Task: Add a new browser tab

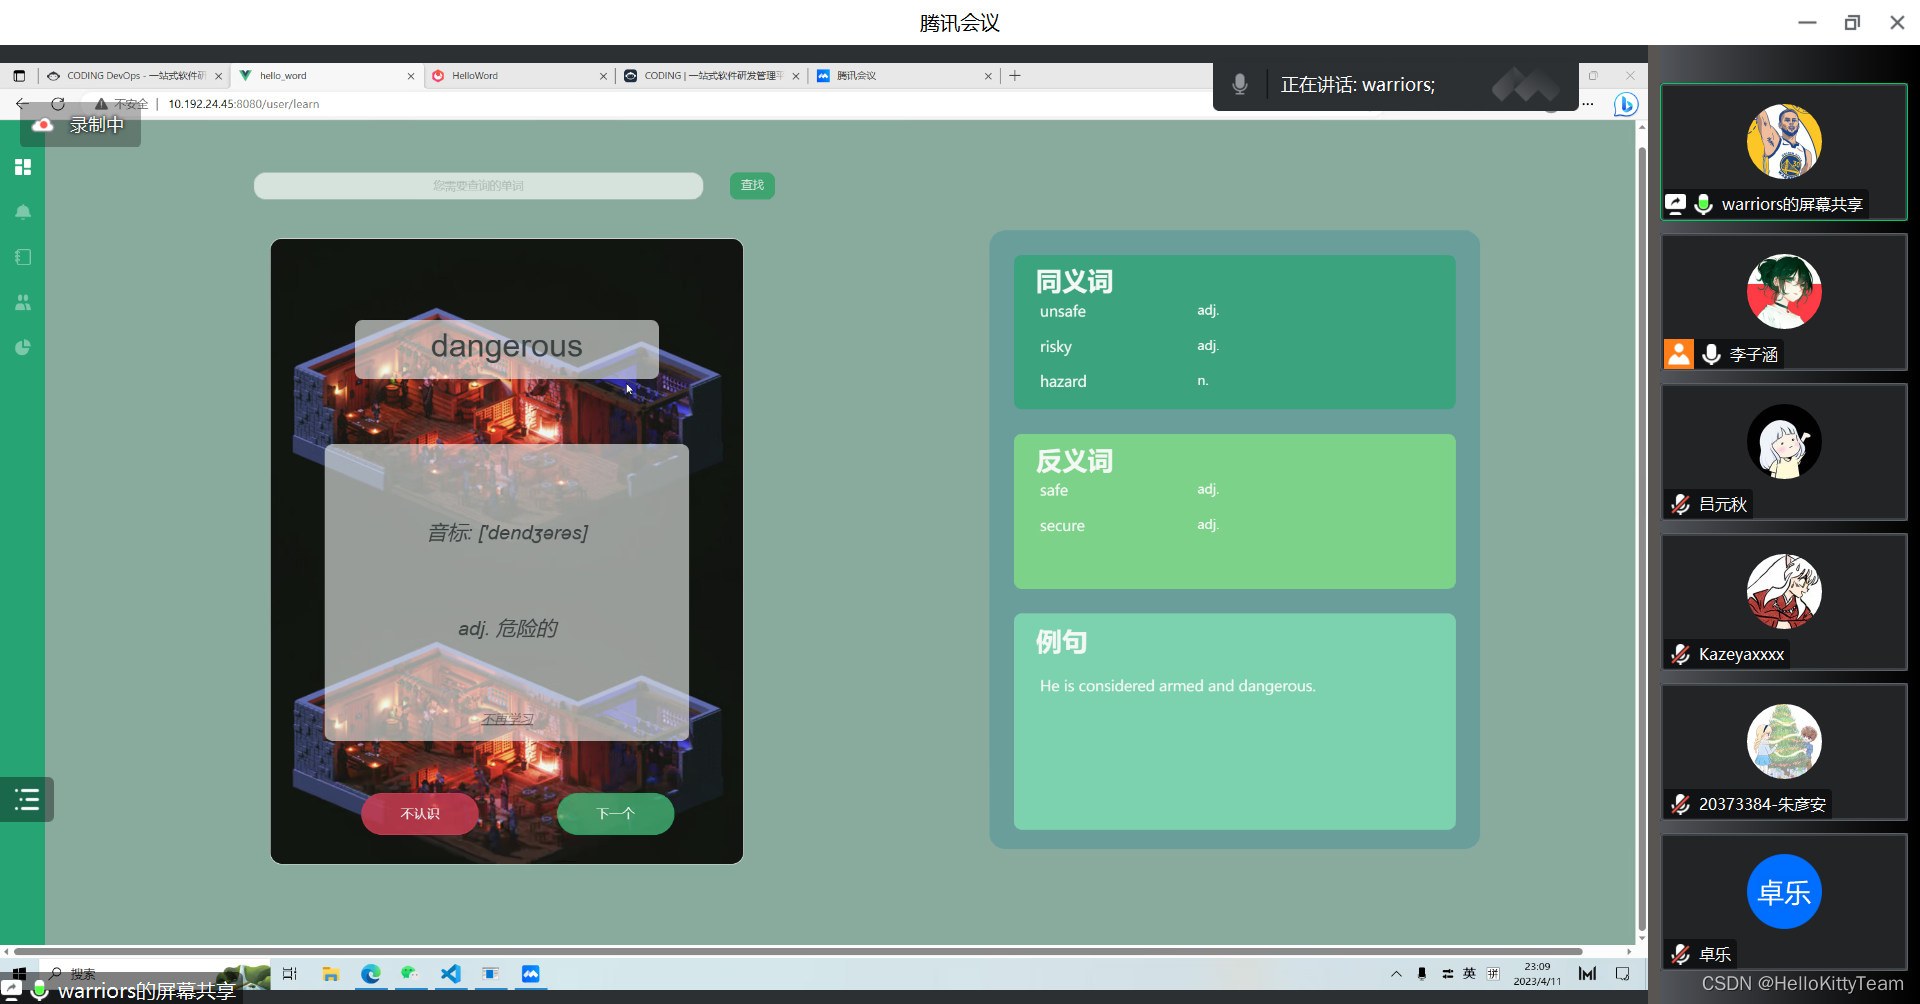Action: point(1015,76)
